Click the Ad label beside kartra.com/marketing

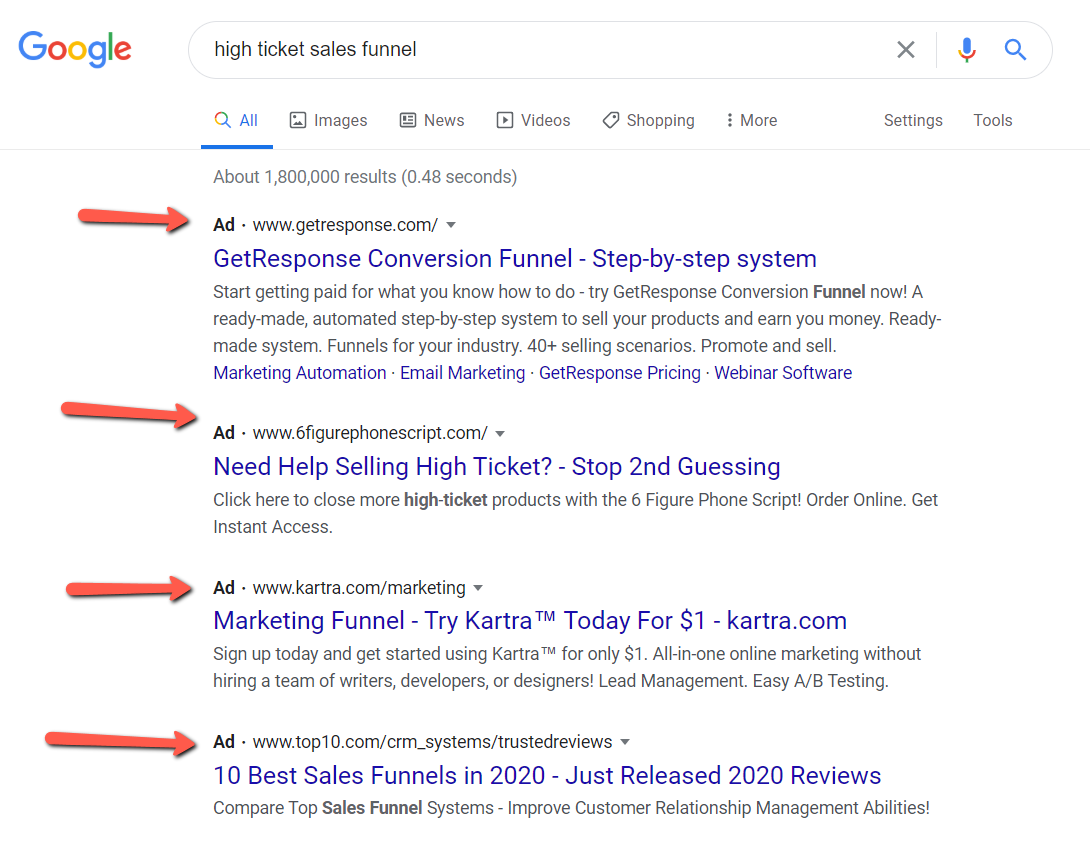[224, 588]
